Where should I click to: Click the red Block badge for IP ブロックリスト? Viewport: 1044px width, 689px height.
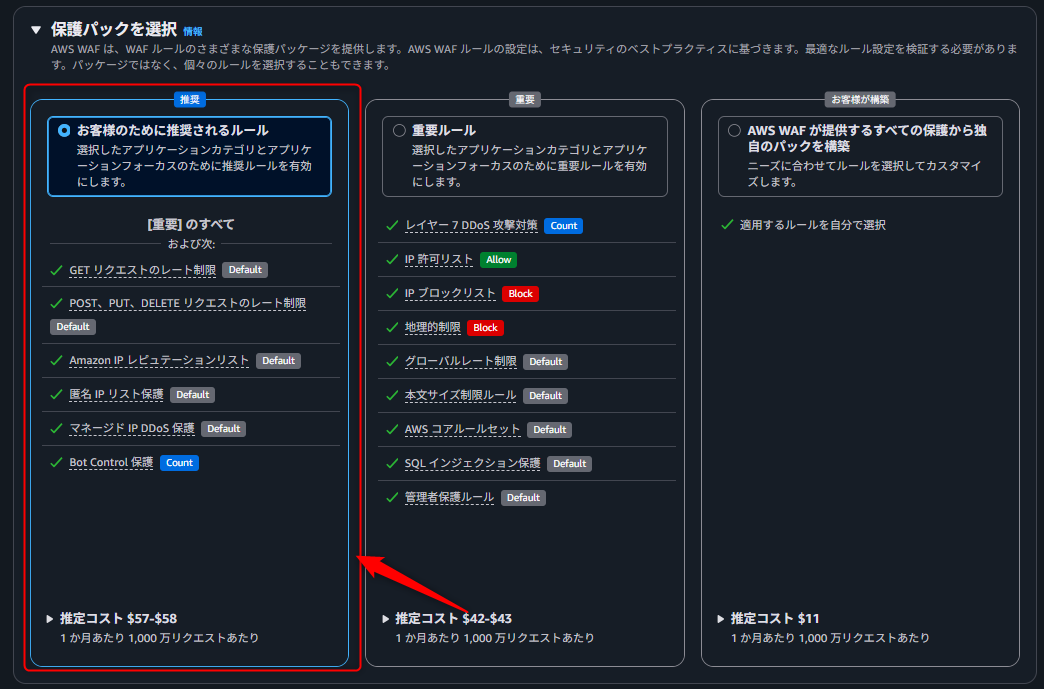(x=520, y=294)
